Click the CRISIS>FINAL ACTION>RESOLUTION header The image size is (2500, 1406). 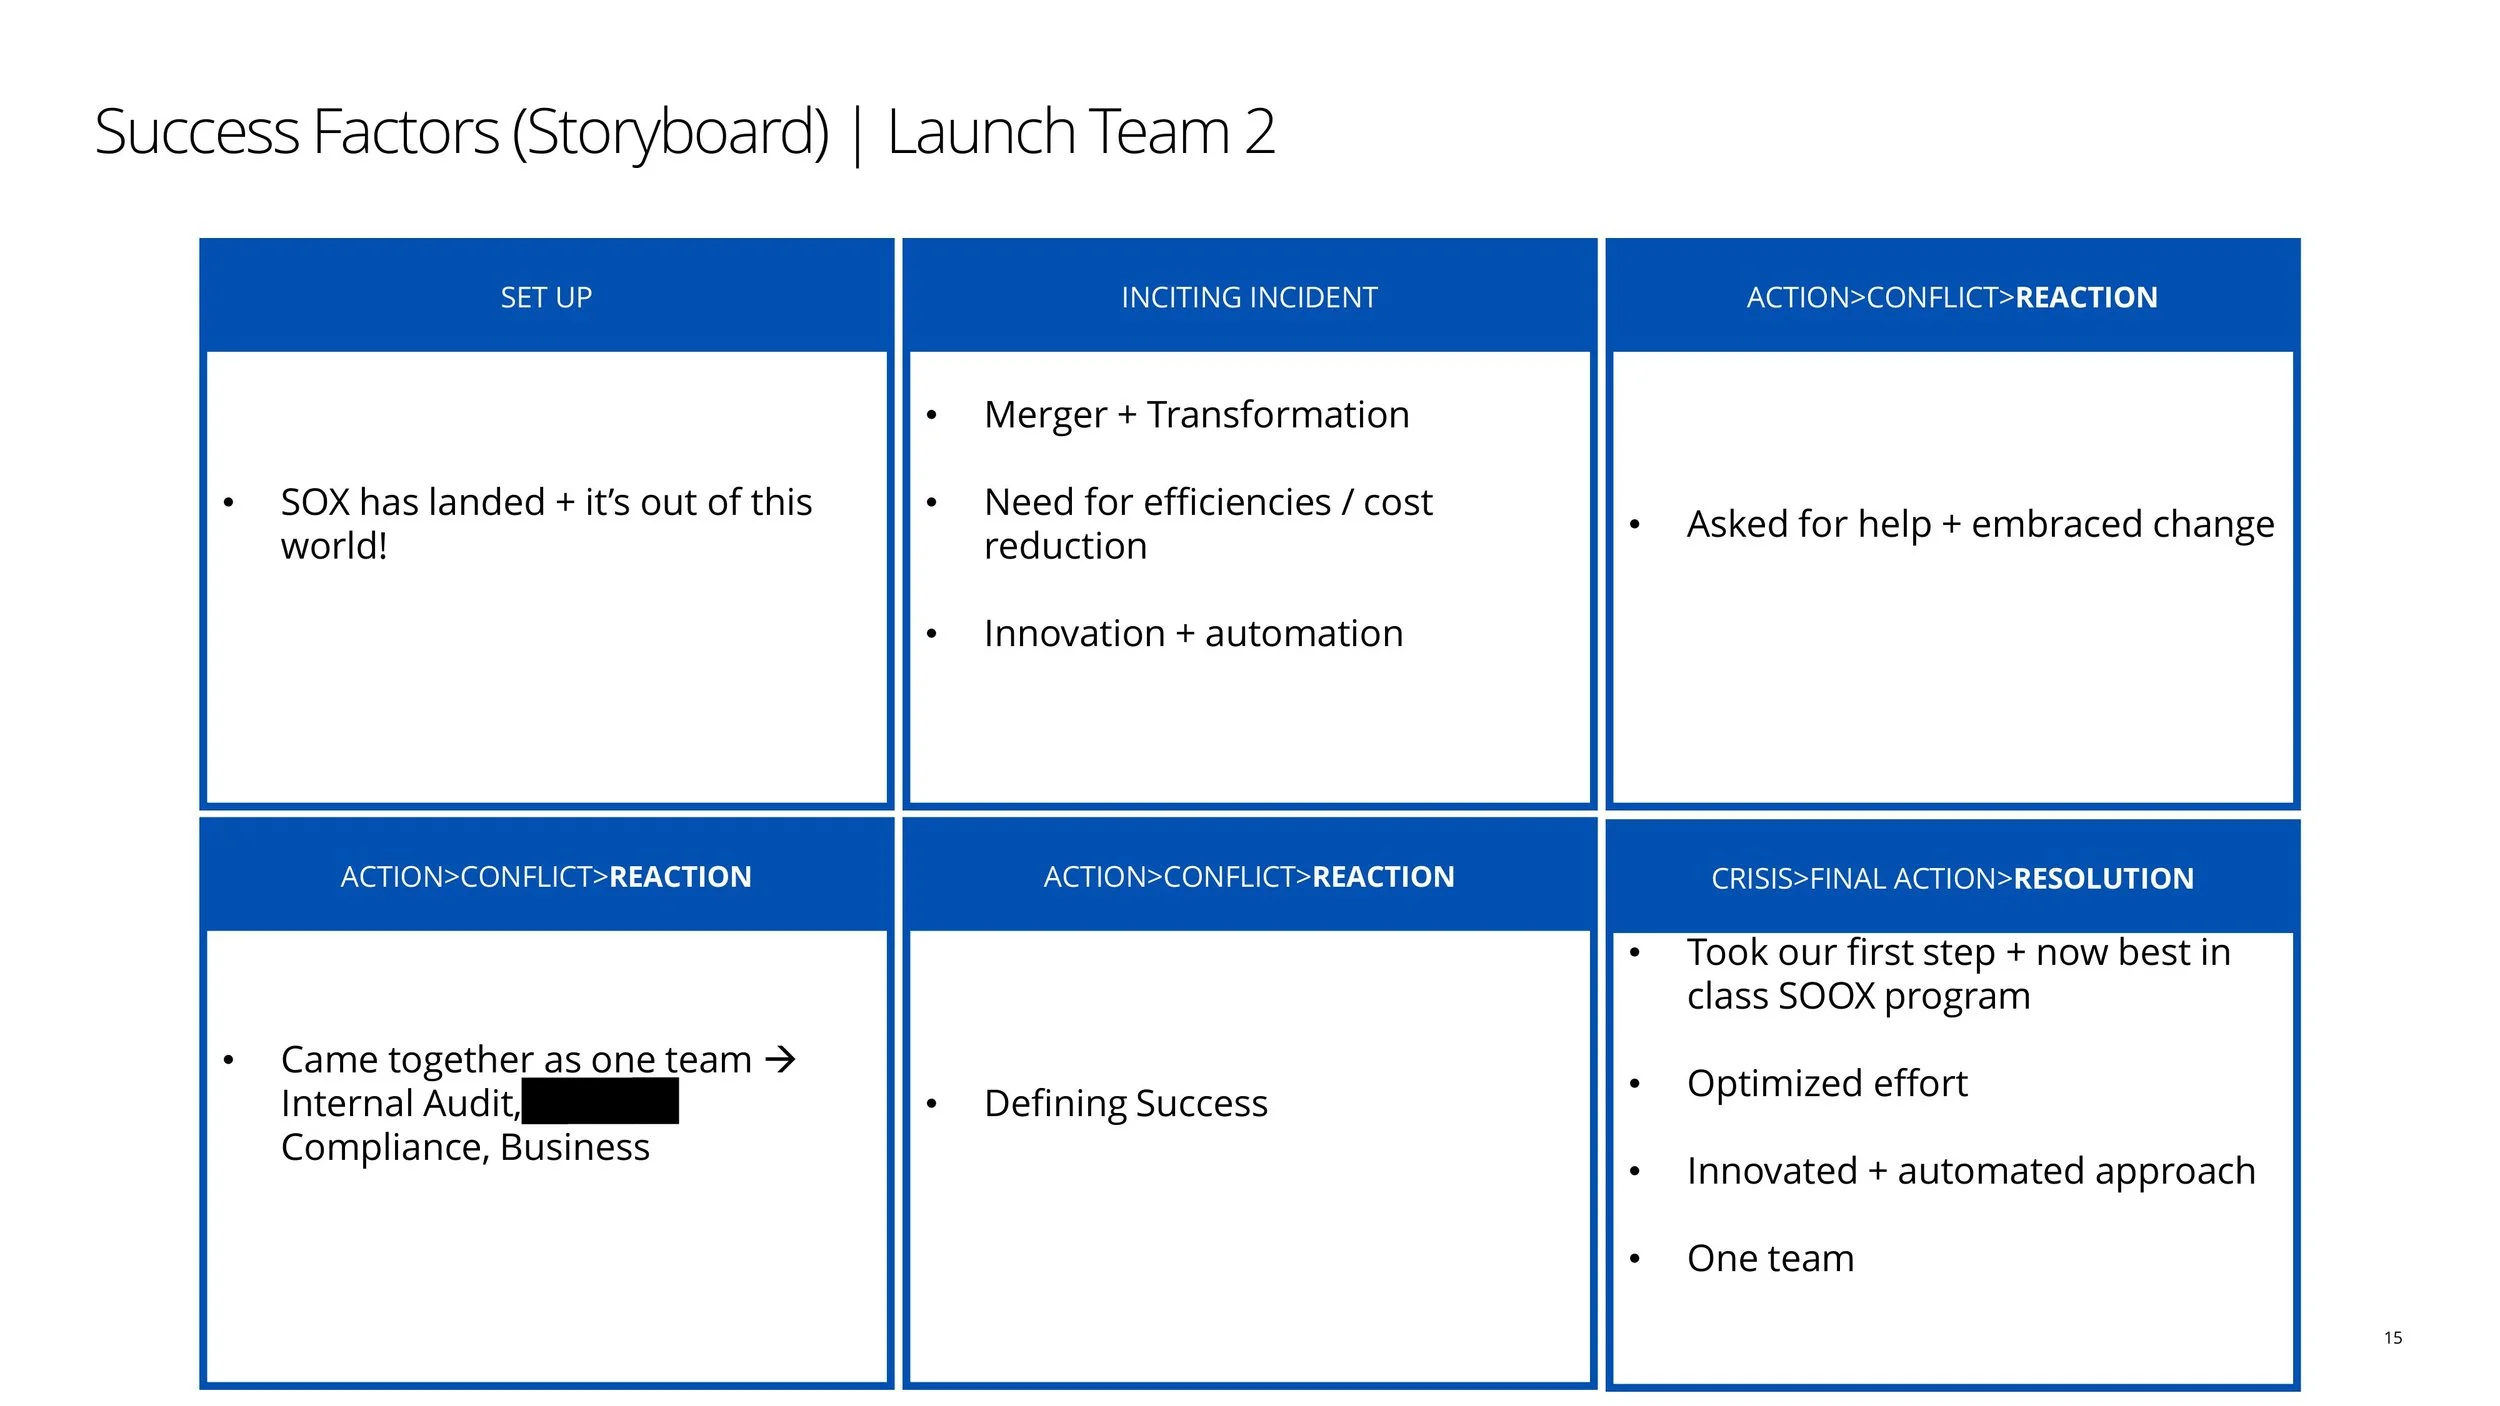point(1951,879)
